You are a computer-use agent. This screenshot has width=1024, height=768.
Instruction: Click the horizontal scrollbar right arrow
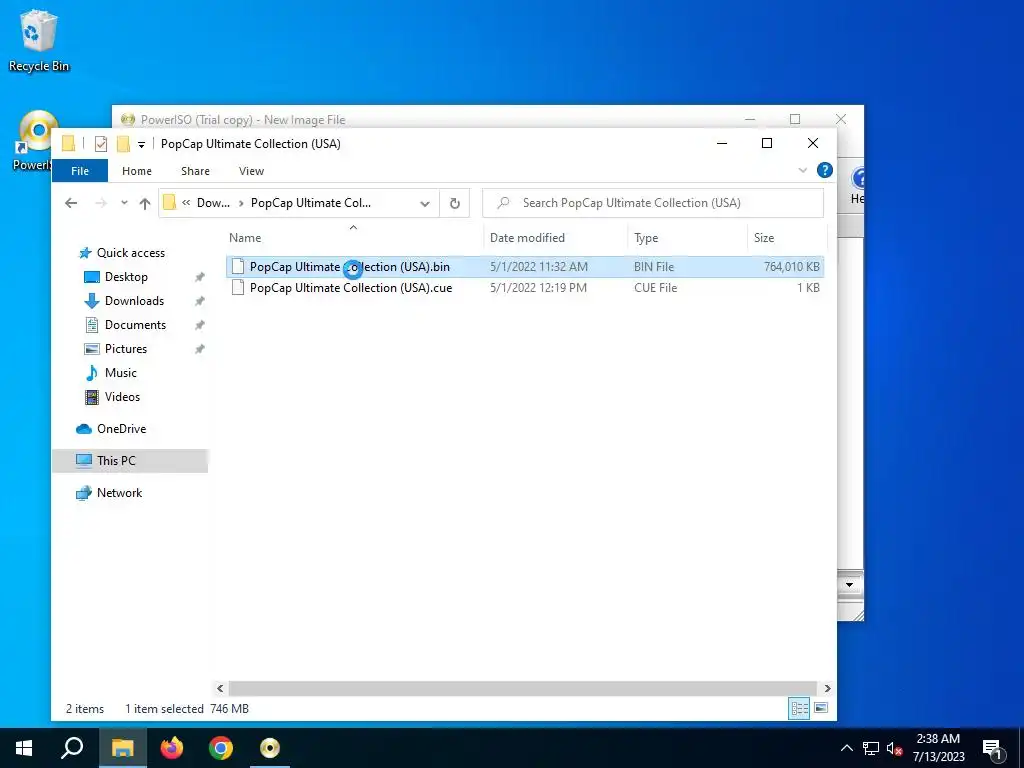(827, 688)
